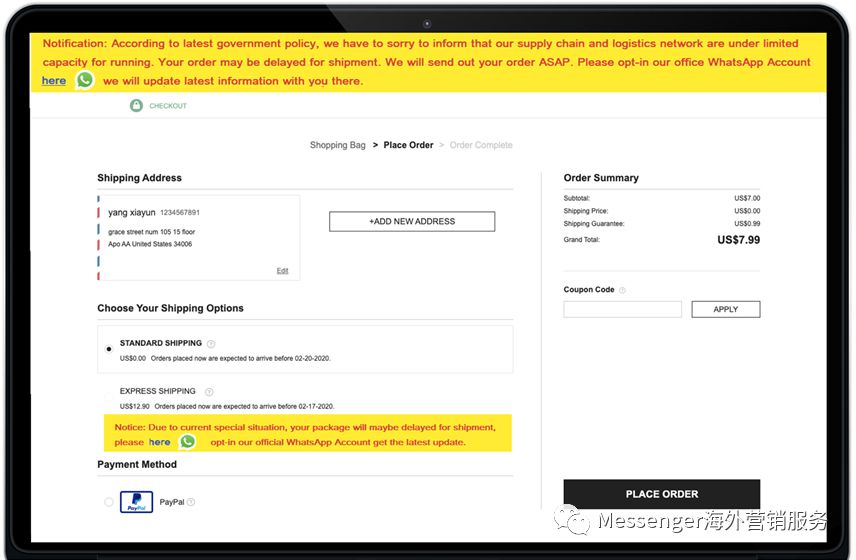The width and height of the screenshot is (856, 560).
Task: Select Standard Shipping radio button
Action: coord(109,349)
